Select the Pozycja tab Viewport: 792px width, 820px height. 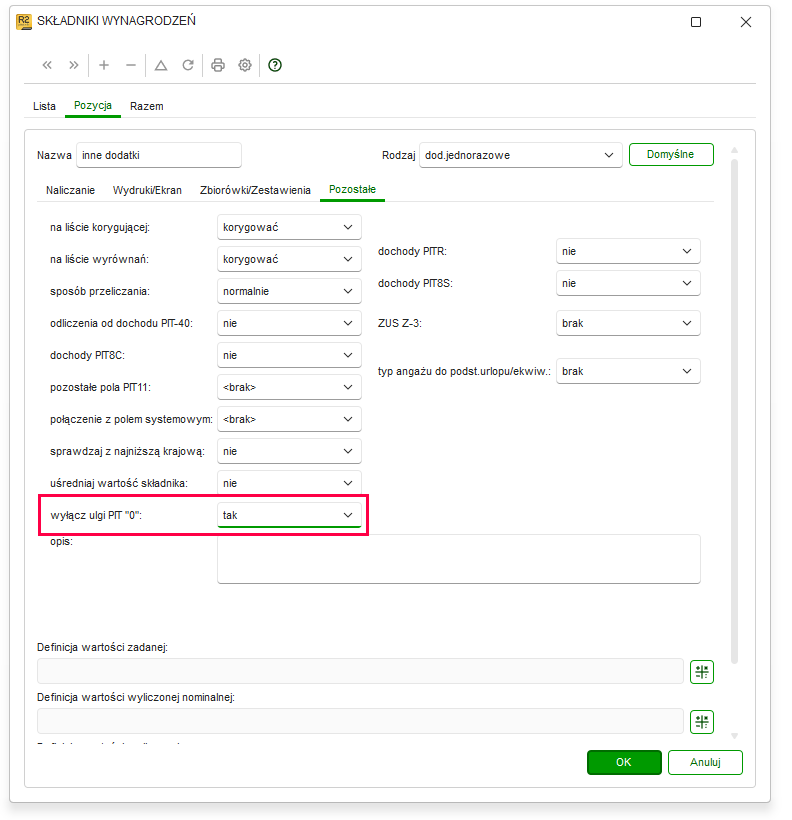tap(93, 106)
